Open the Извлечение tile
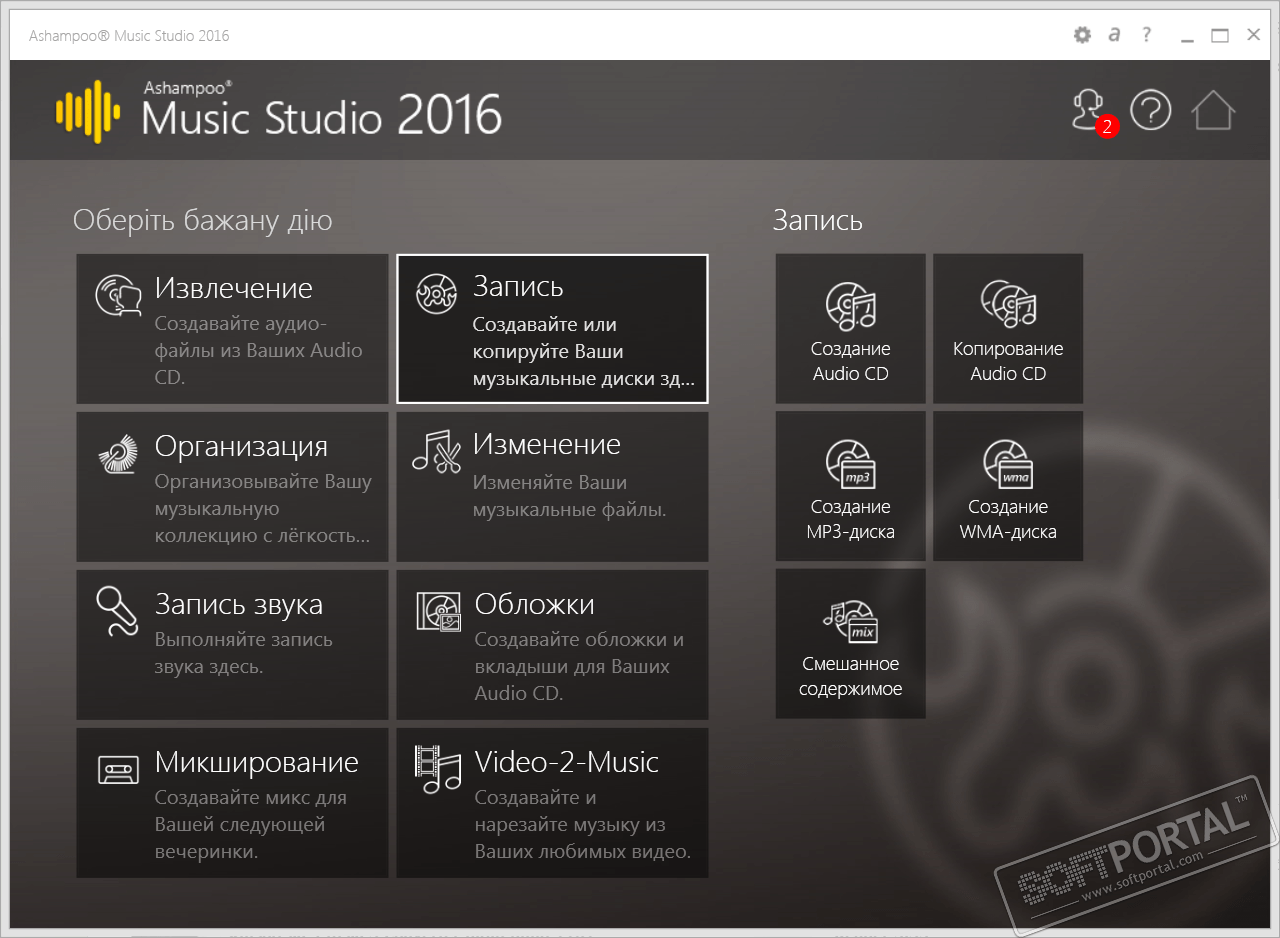1280x938 pixels. click(232, 329)
